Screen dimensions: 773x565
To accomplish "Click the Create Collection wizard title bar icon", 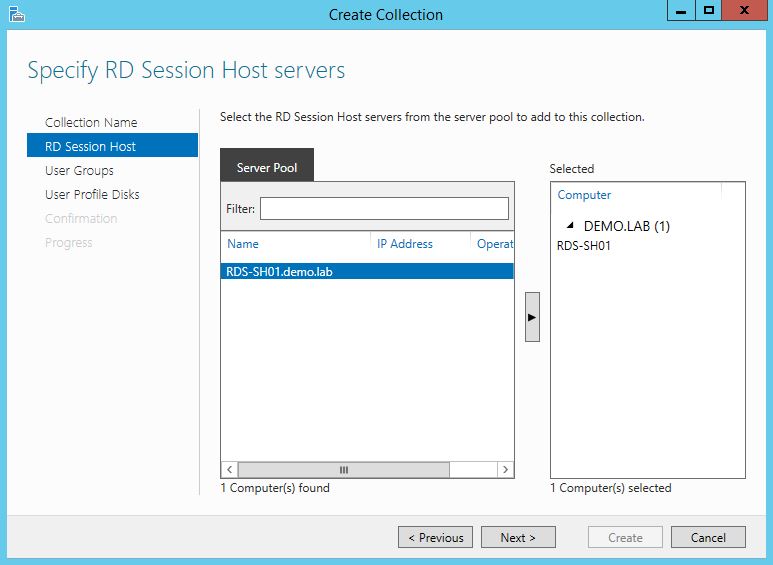I will (x=16, y=14).
